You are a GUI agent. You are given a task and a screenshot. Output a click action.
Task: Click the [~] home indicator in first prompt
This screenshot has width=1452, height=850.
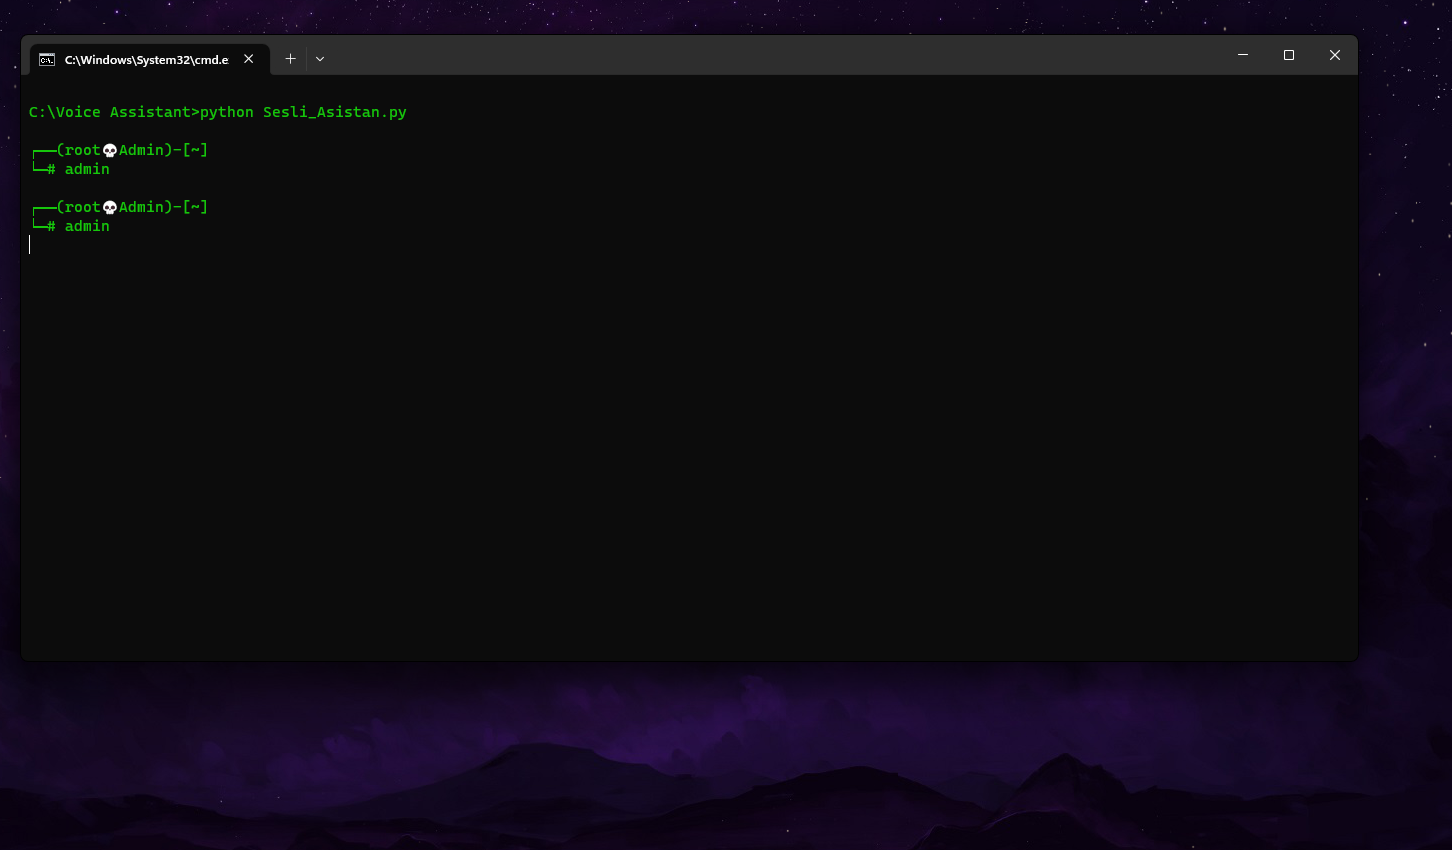coord(196,149)
